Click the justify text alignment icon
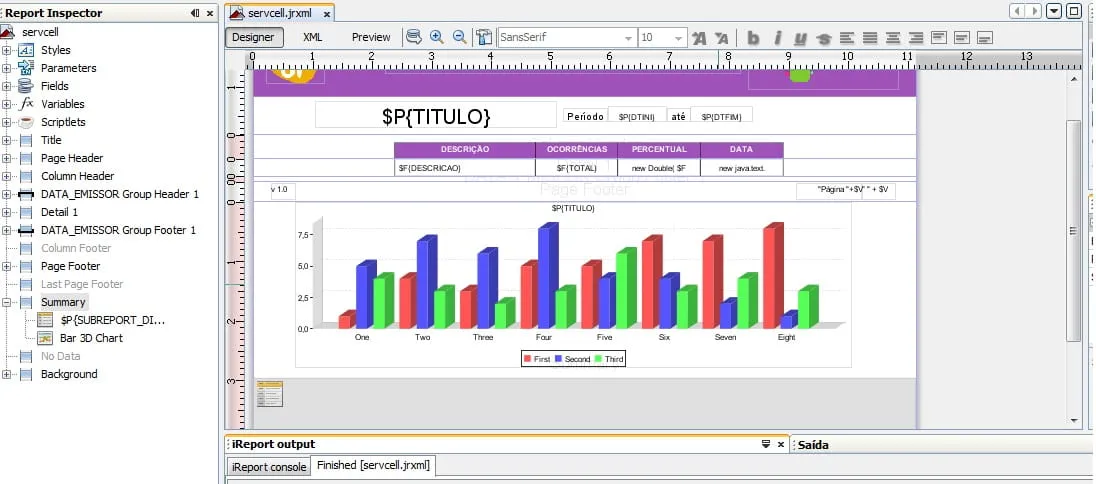The image size is (1096, 484). pos(870,38)
